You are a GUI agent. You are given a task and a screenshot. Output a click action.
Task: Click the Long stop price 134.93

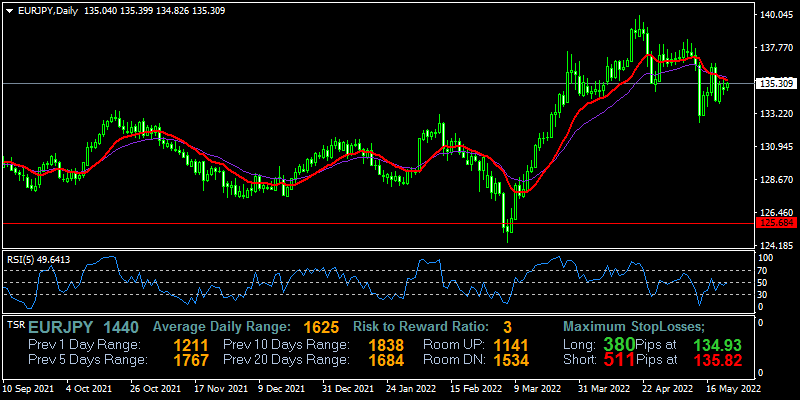click(x=717, y=344)
